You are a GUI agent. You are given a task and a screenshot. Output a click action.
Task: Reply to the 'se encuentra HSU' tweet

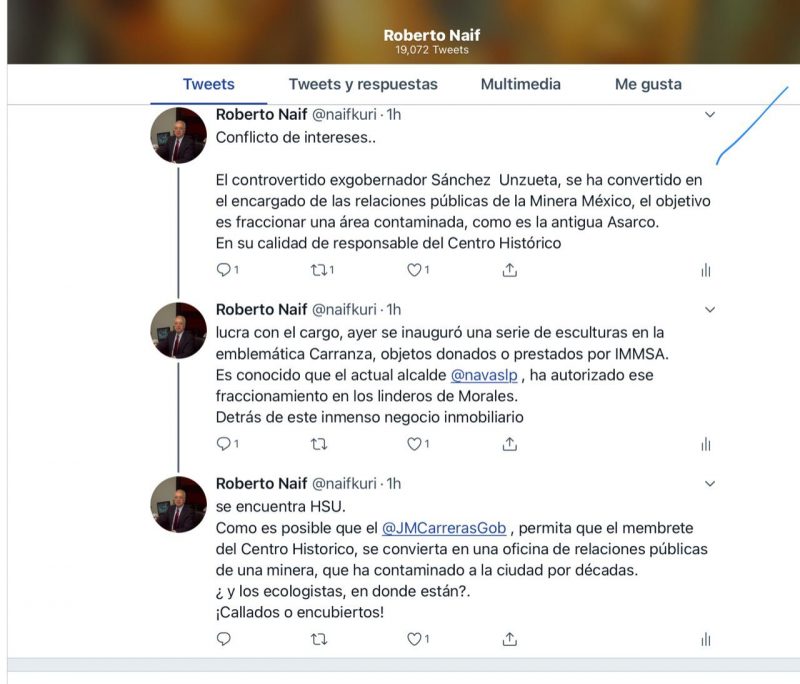(224, 639)
